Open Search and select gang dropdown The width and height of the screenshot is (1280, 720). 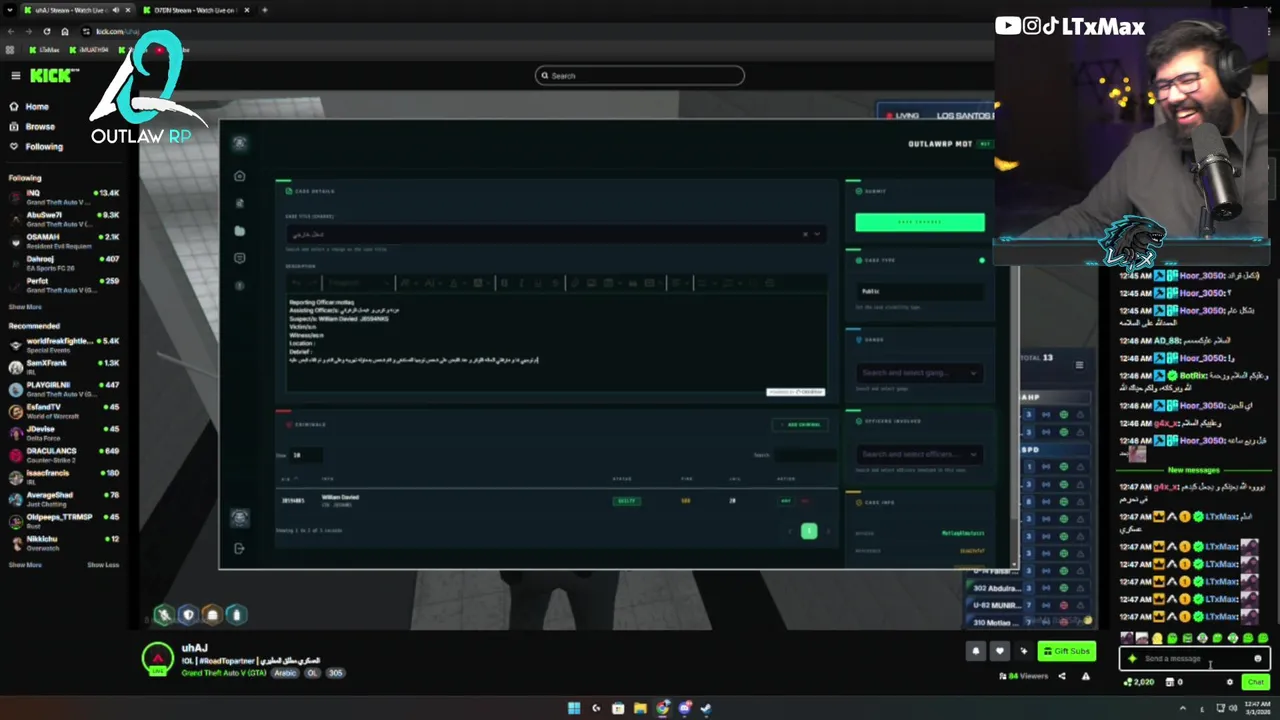pos(920,373)
